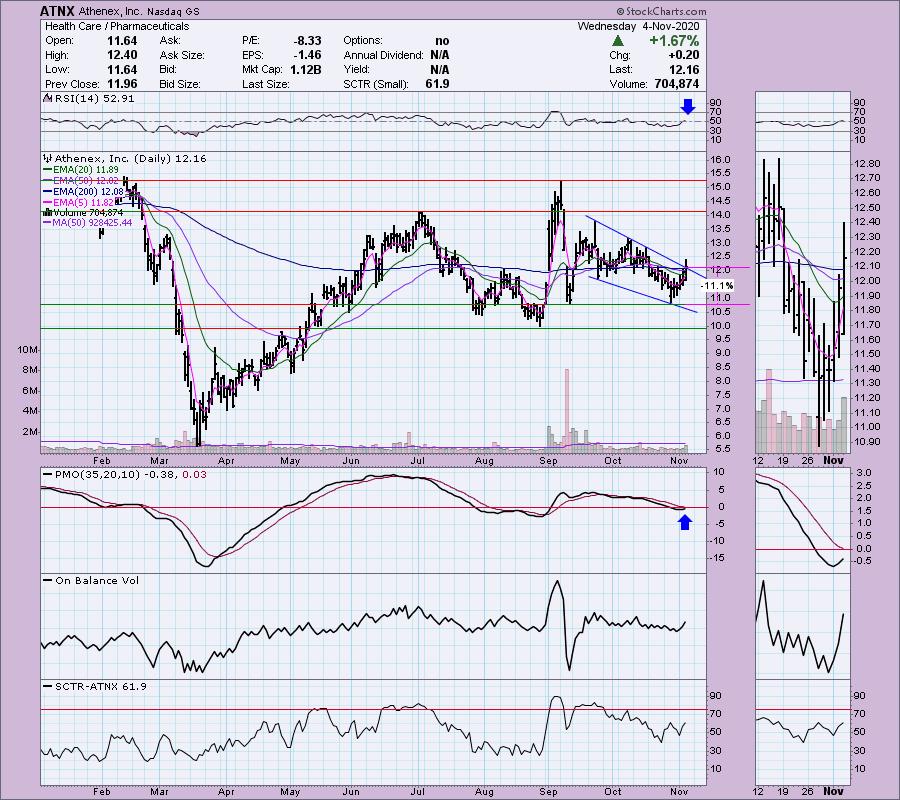Click the SCTR (Small) value 61.9

pyautogui.click(x=438, y=84)
